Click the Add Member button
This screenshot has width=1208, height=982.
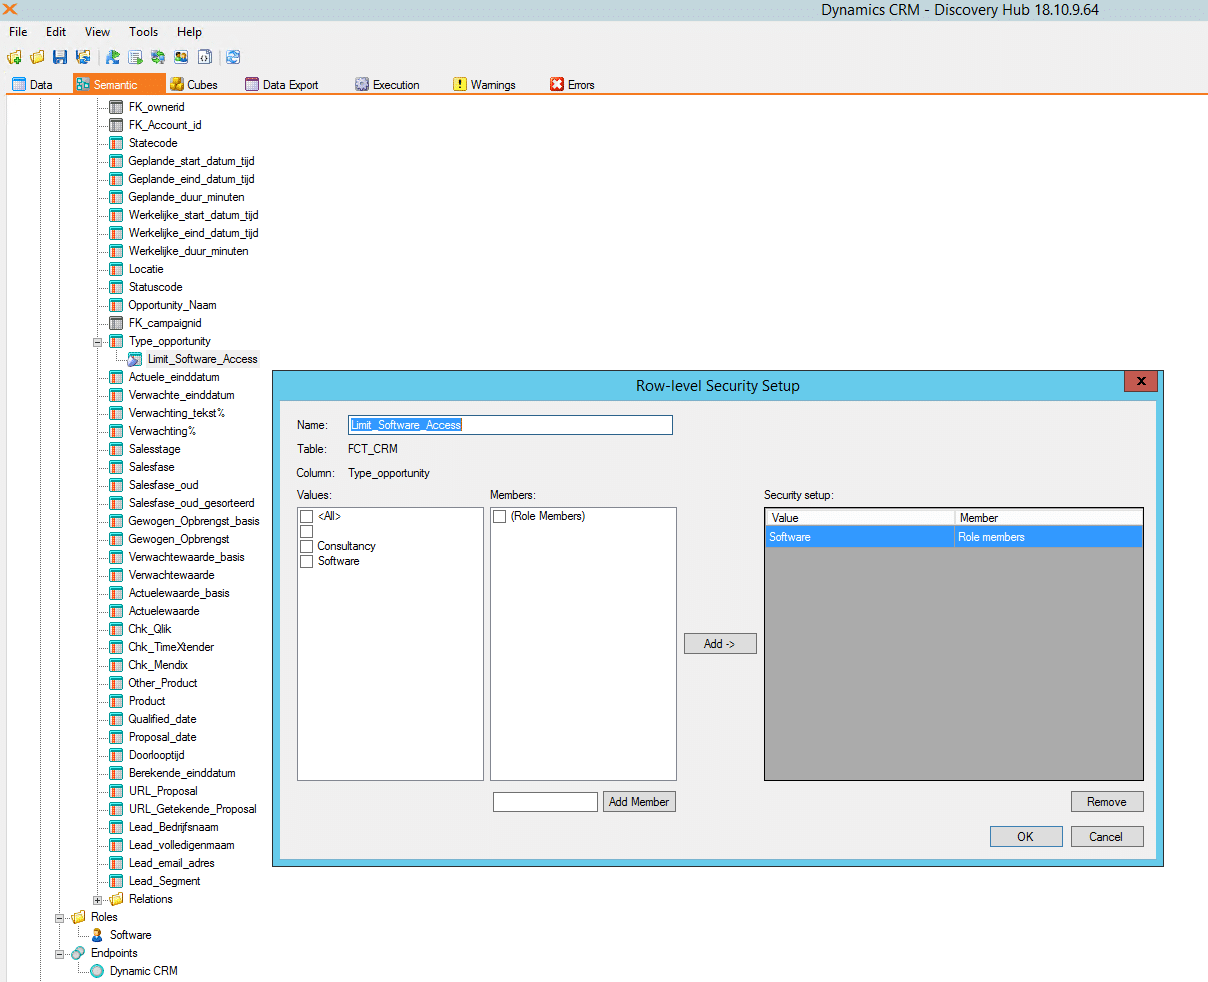638,801
